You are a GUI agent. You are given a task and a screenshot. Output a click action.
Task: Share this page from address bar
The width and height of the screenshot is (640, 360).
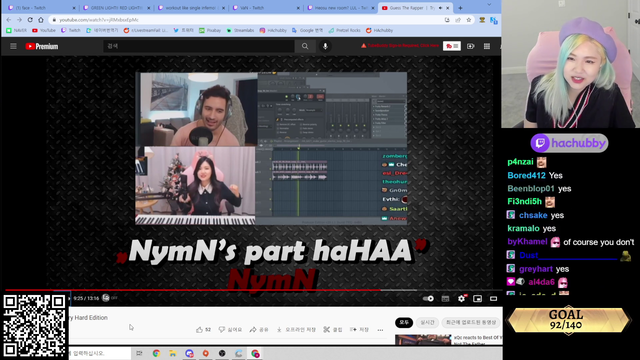tap(458, 20)
